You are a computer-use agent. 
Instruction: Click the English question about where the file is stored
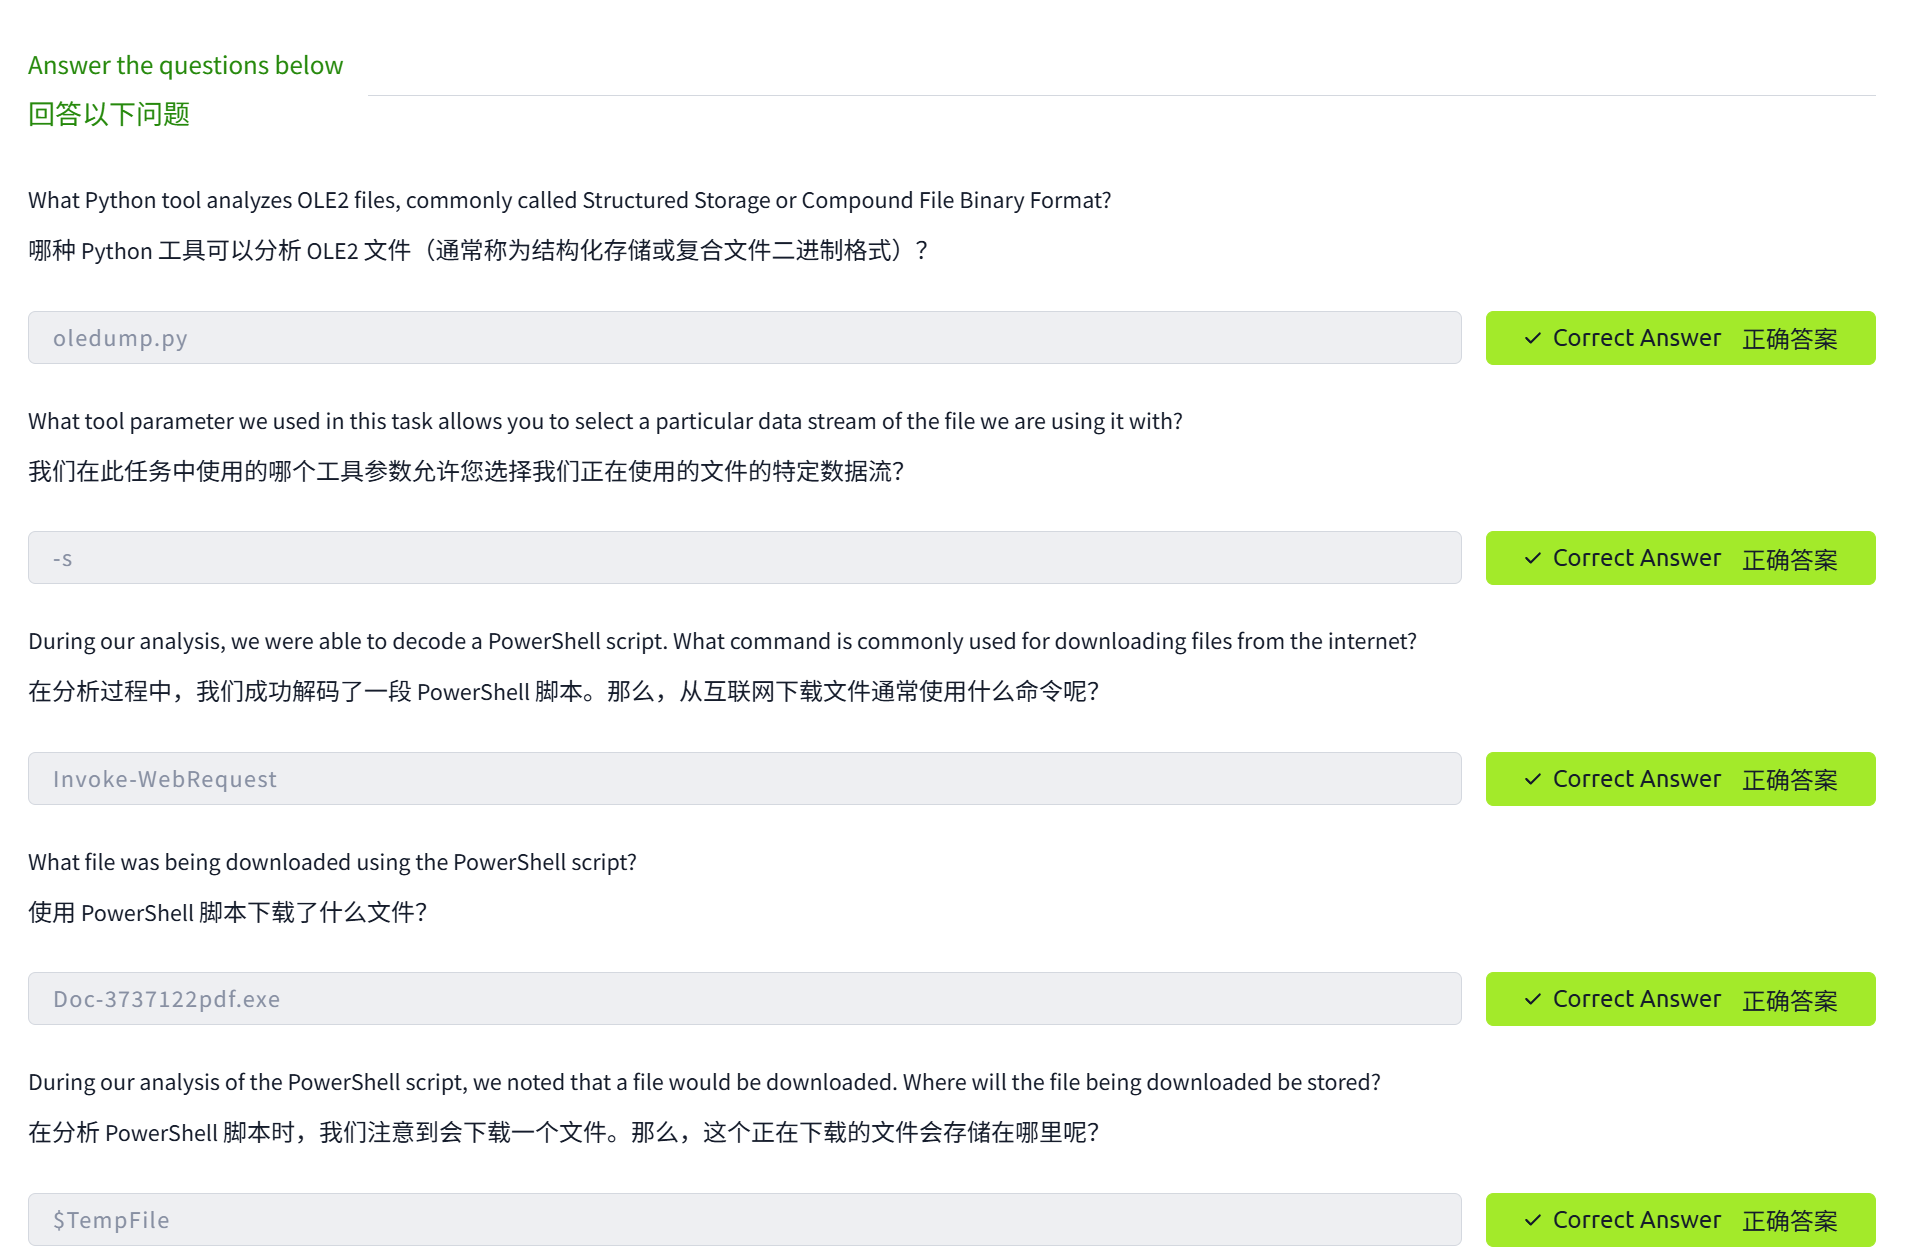pyautogui.click(x=704, y=1083)
